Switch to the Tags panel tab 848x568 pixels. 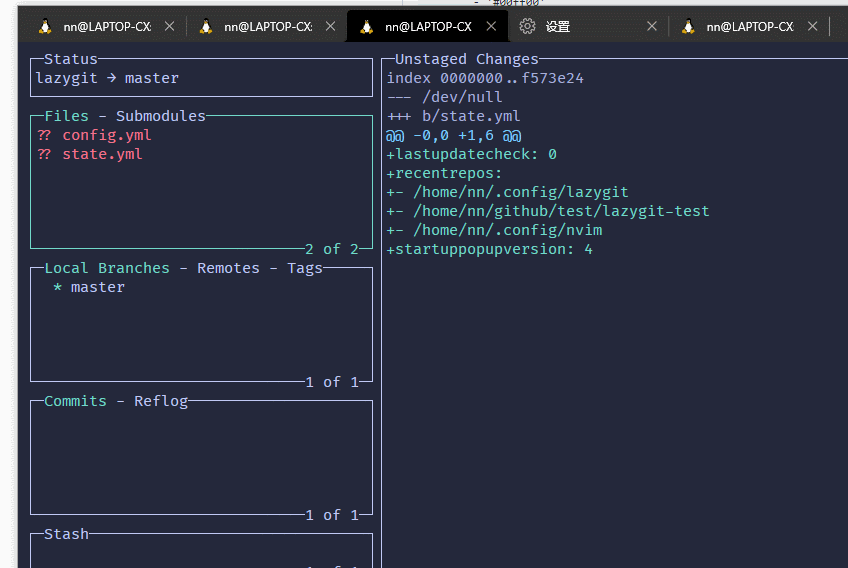304,268
